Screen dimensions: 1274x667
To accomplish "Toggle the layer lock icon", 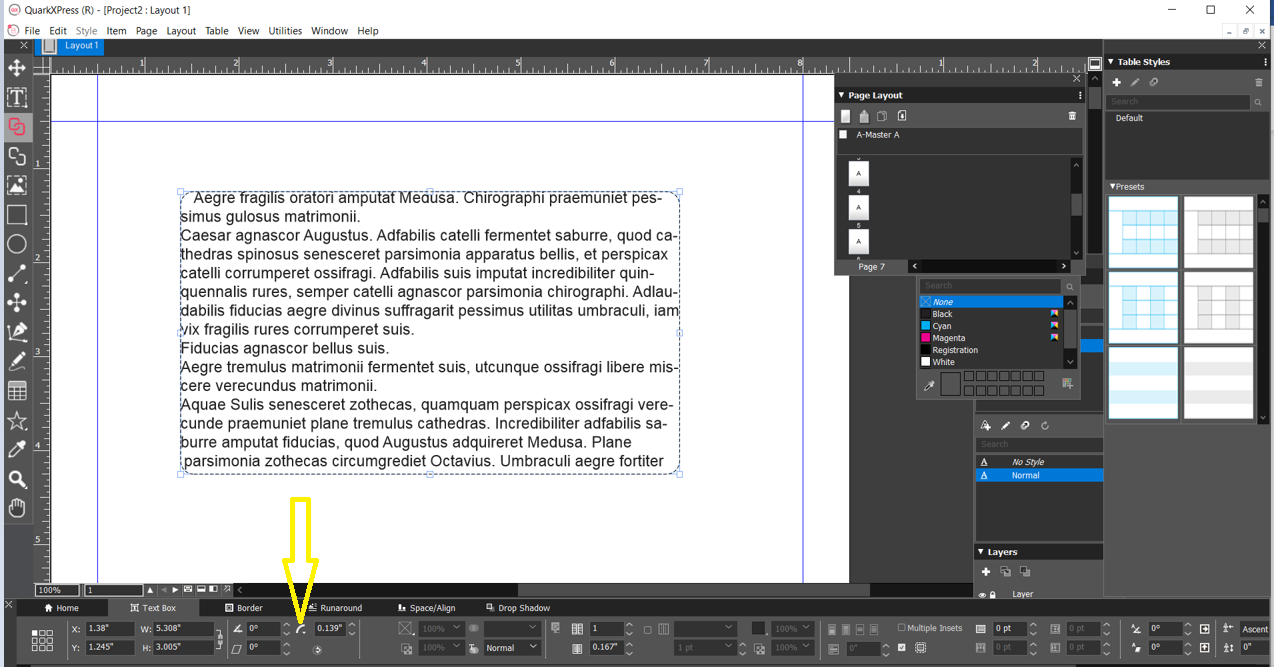I will point(993,594).
